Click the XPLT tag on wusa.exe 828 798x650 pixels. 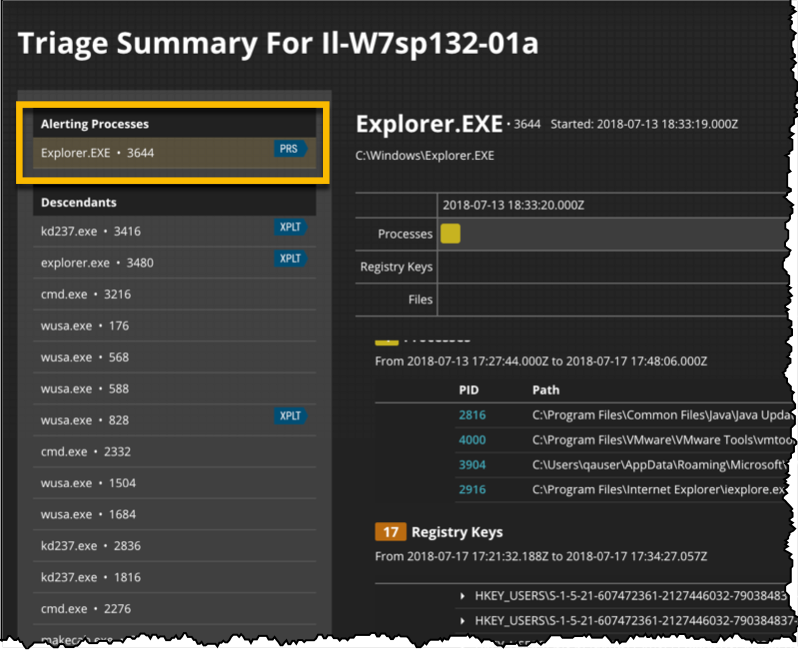click(x=290, y=416)
